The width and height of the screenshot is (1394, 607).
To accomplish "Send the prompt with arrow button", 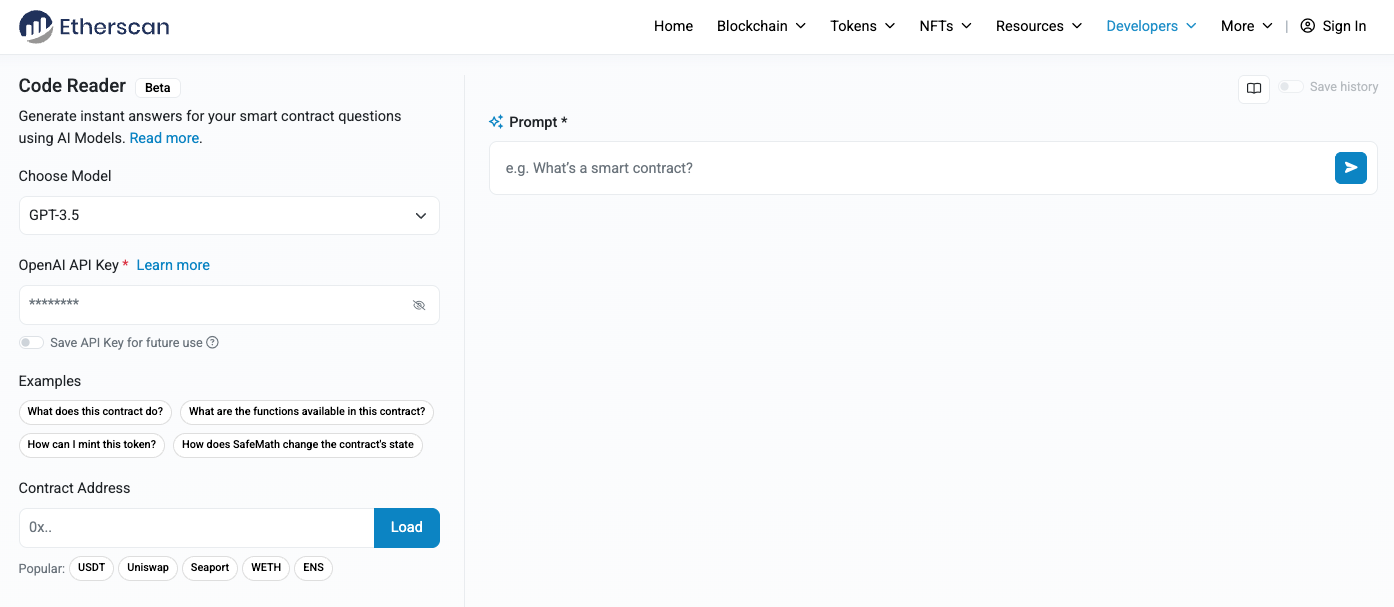I will 1351,168.
